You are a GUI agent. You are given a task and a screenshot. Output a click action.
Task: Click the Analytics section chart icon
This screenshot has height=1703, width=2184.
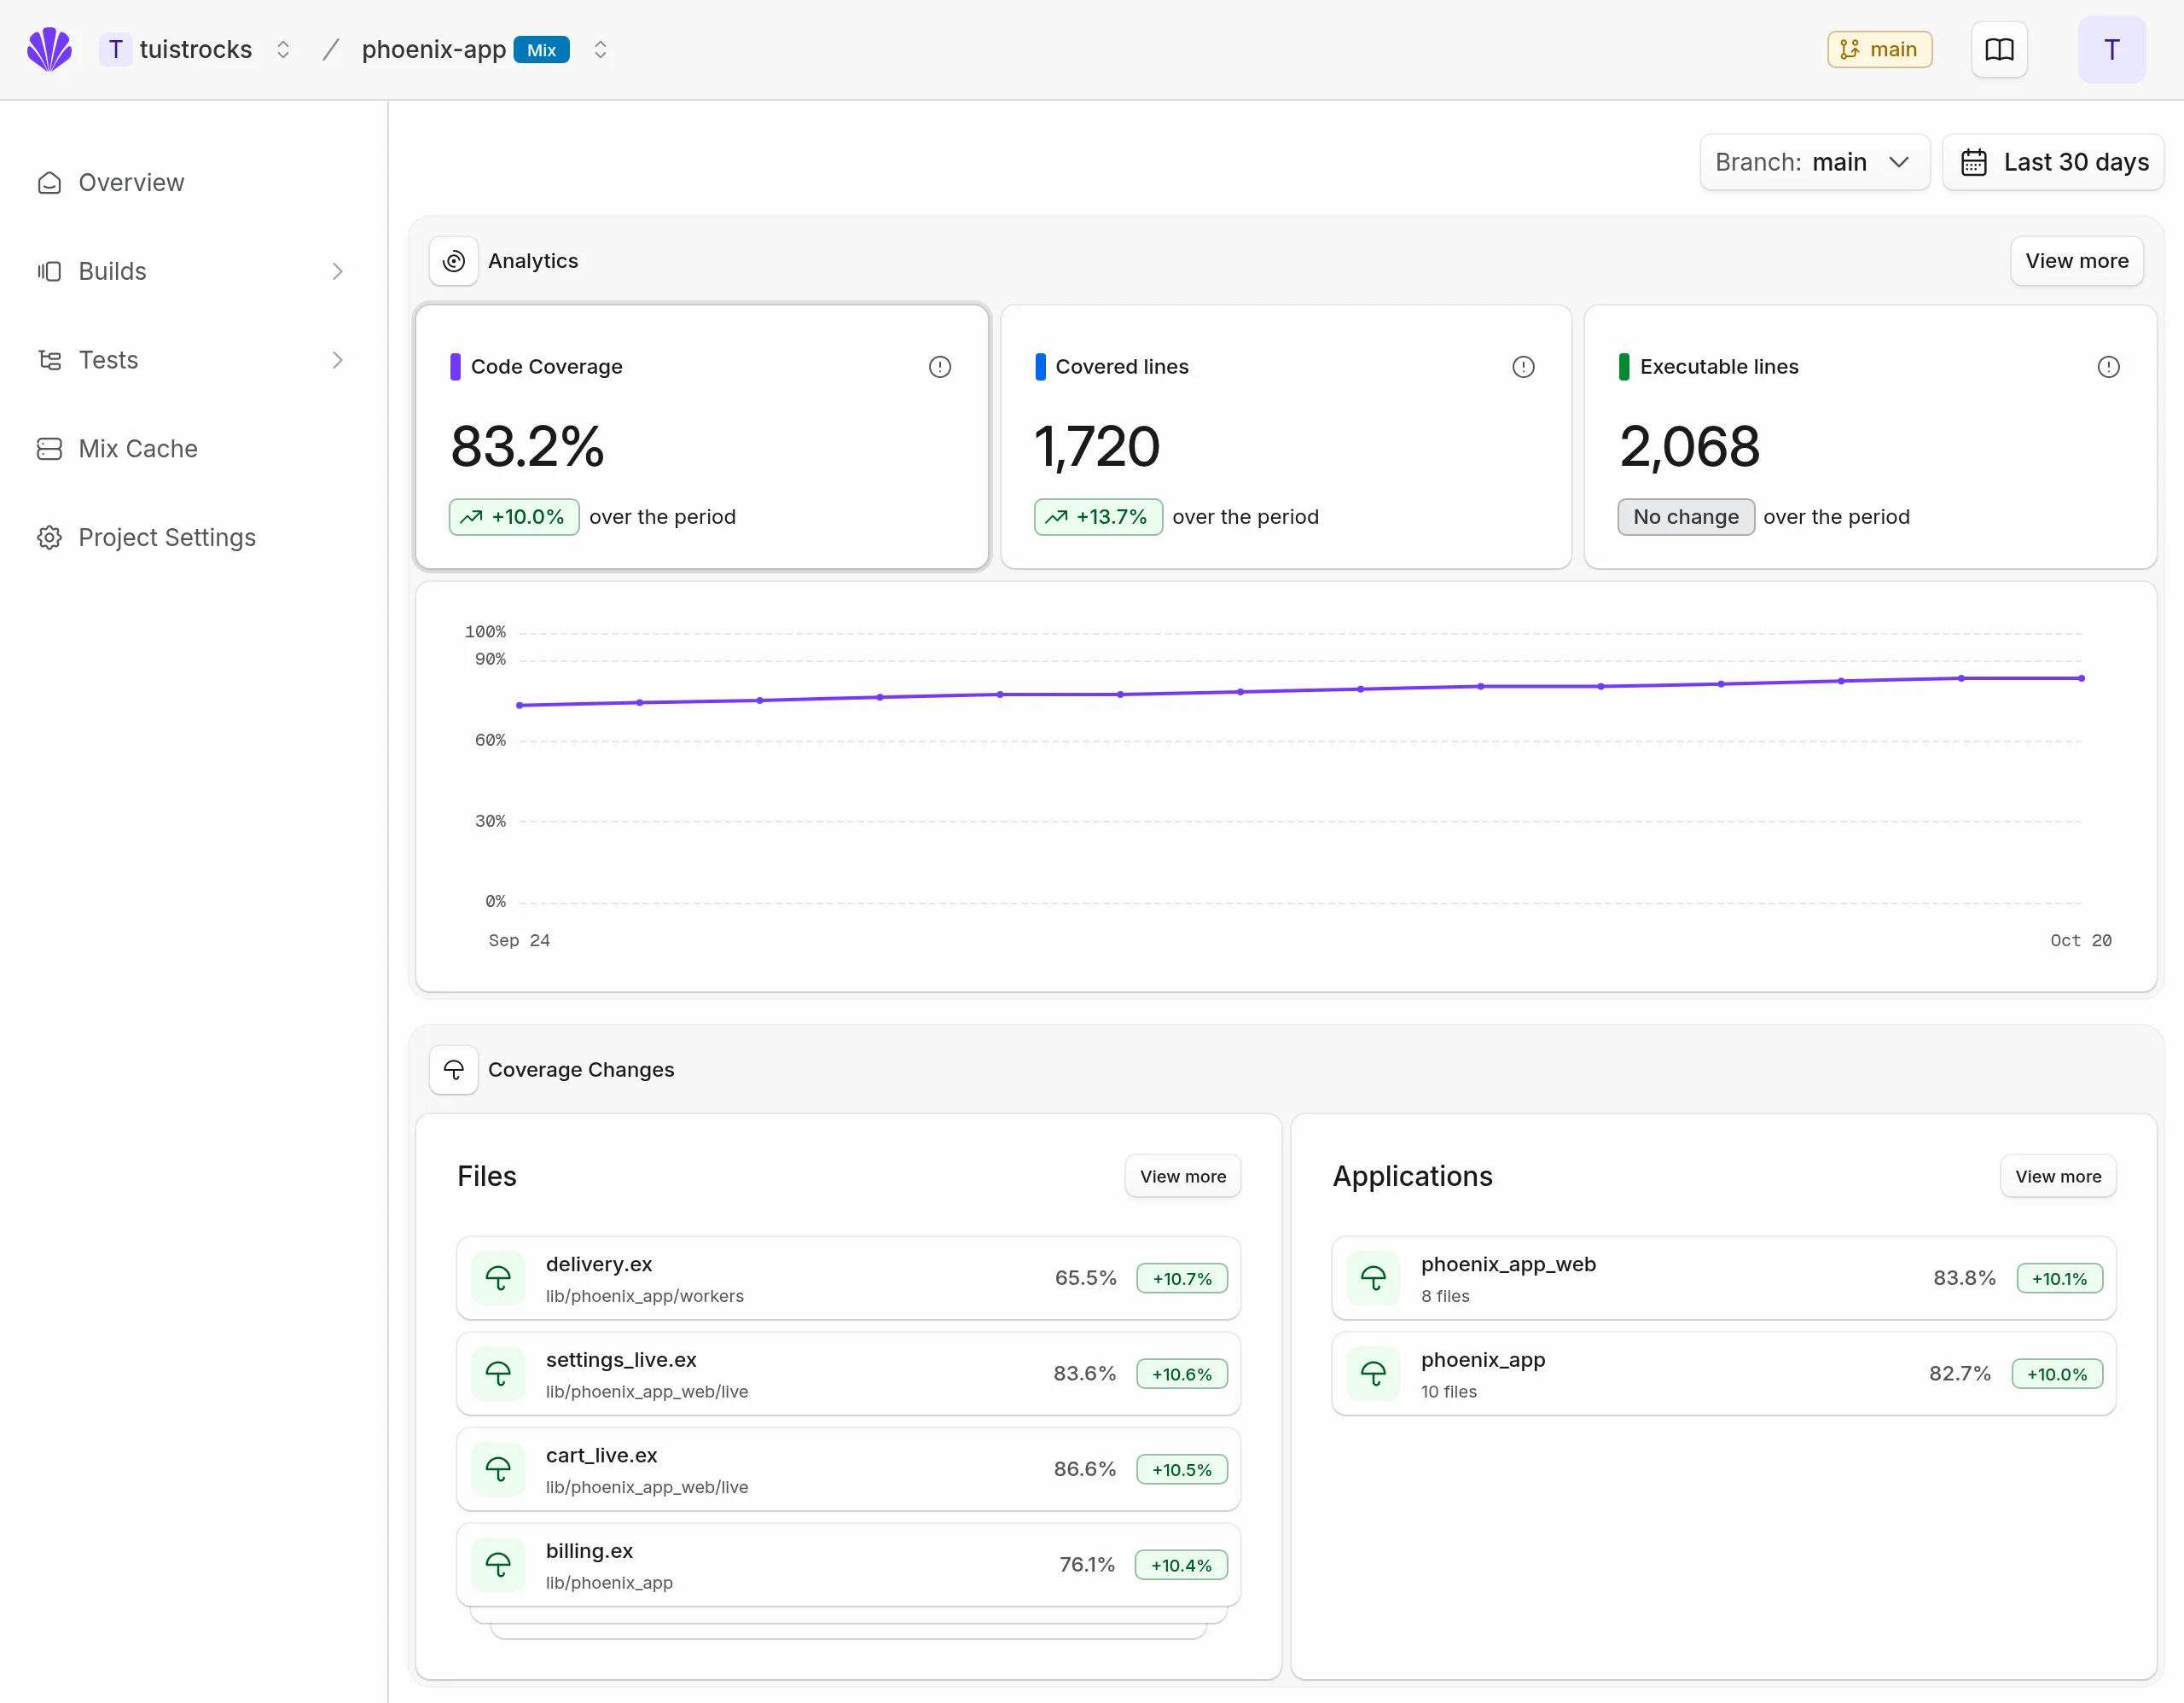tap(454, 261)
